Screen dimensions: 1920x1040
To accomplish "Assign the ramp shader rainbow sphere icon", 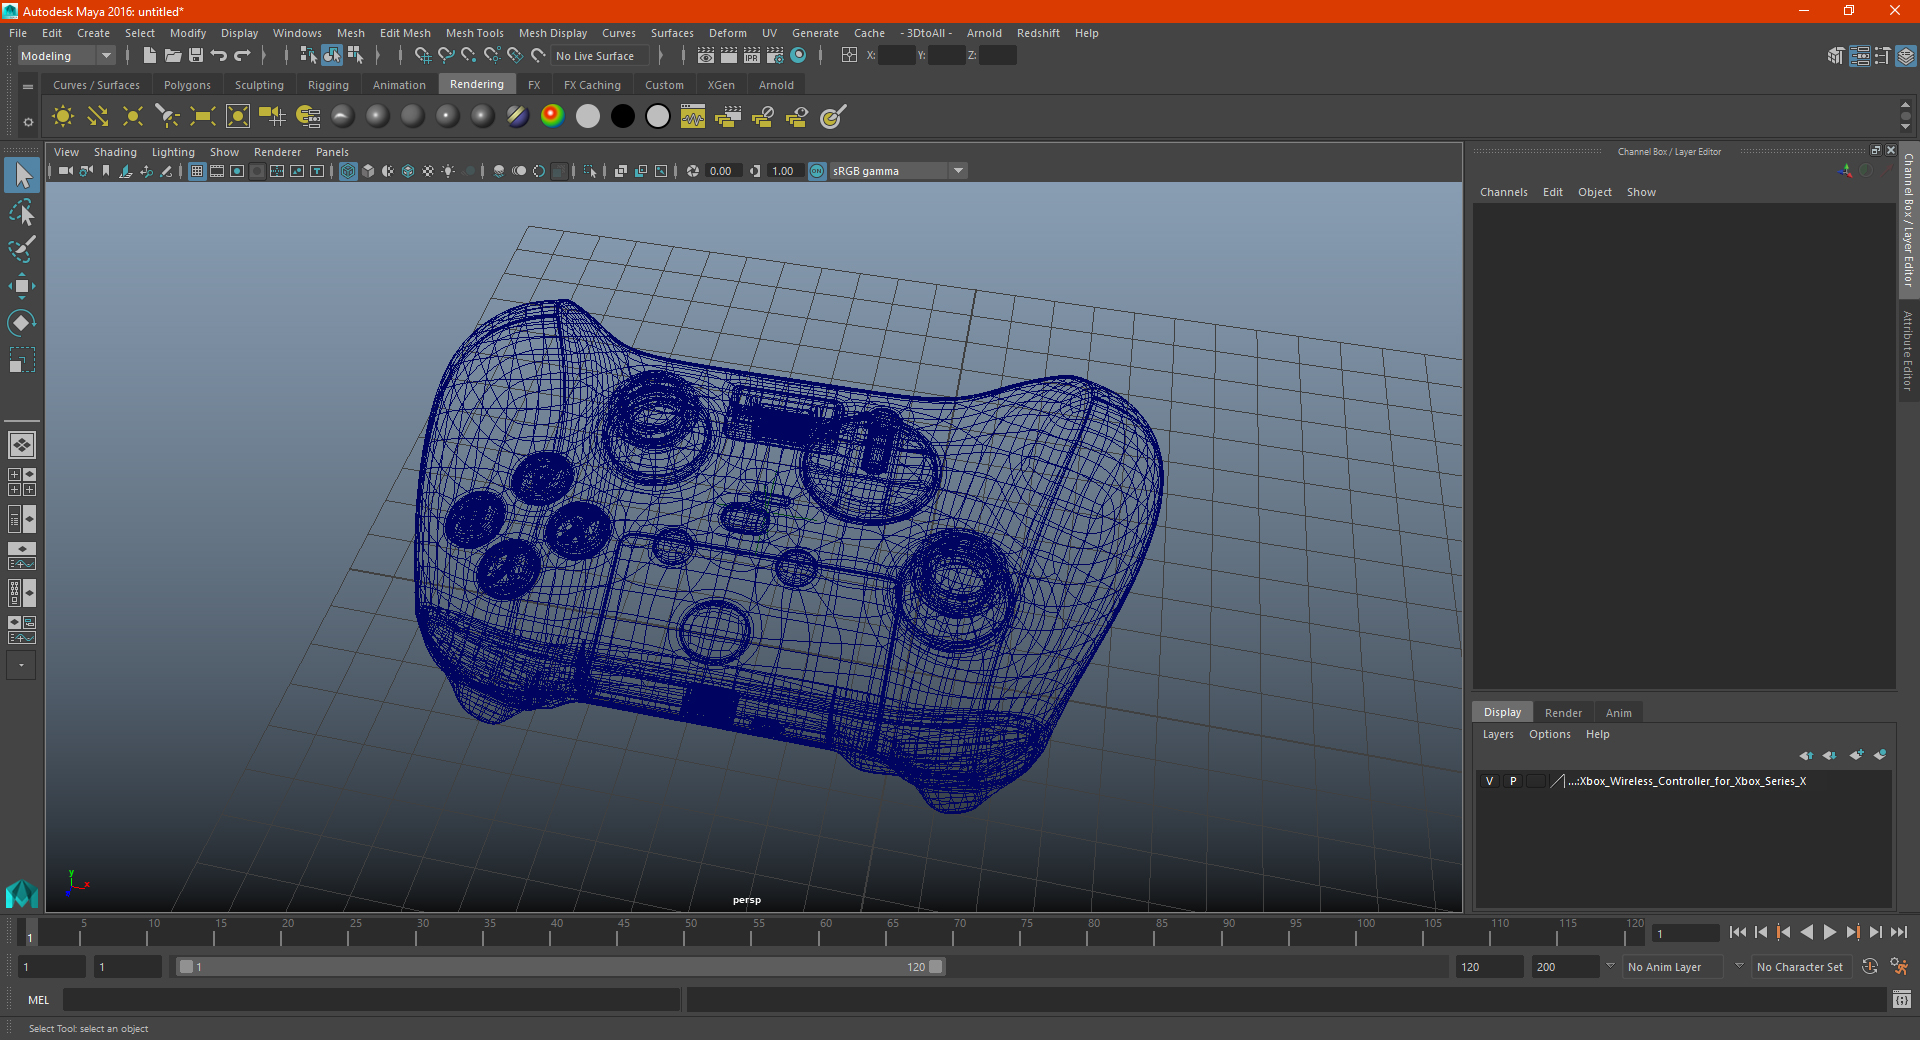I will point(552,117).
